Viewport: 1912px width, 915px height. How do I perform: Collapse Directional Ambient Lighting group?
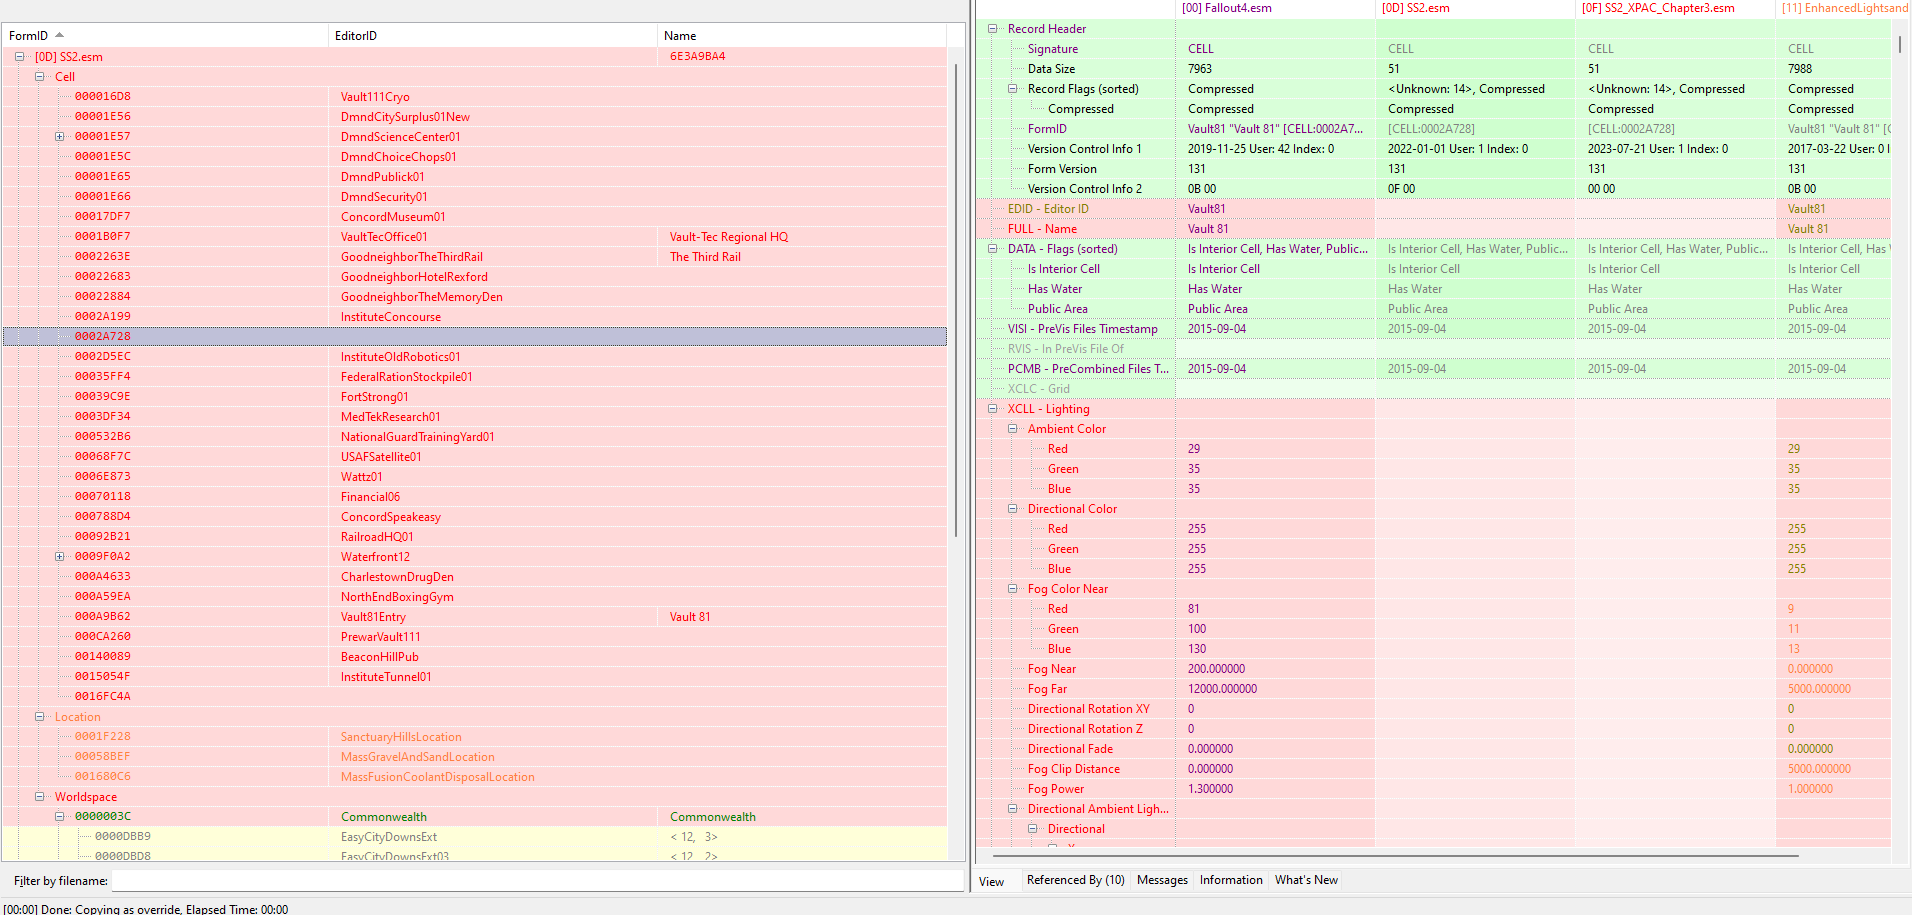tap(1012, 809)
